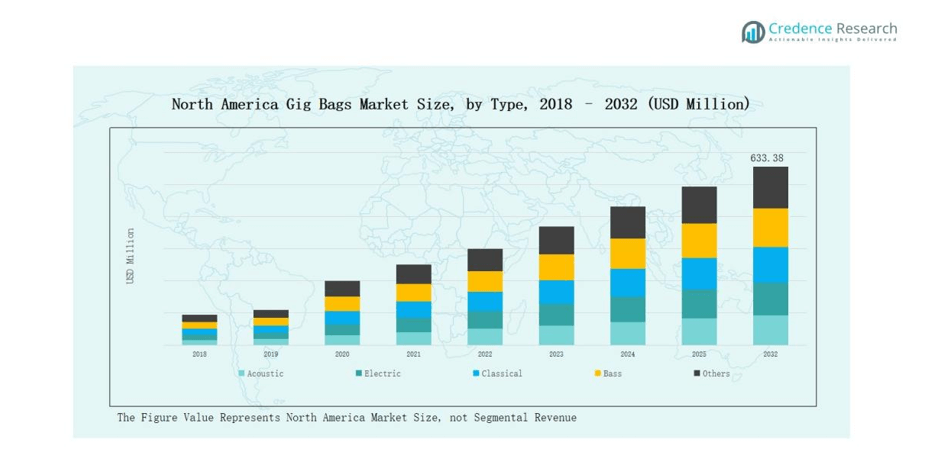This screenshot has height=465, width=946.
Task: Select the Acoustic legend label
Action: click(265, 374)
